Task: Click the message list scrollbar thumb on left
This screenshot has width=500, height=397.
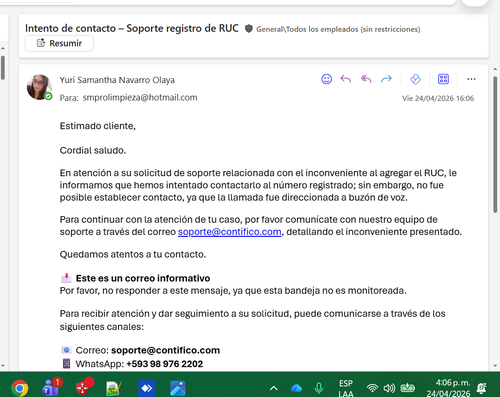Action: pos(3,68)
